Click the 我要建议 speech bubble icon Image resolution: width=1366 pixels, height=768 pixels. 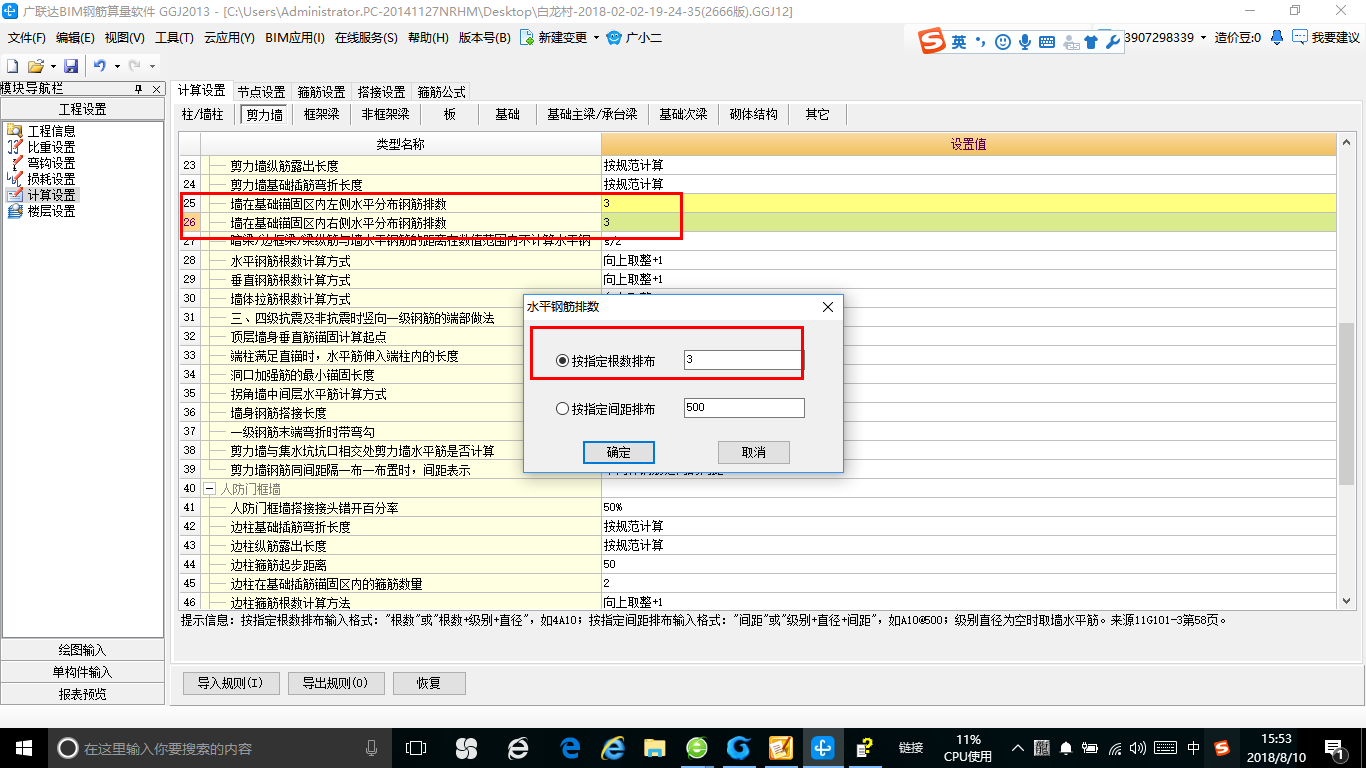coord(1299,37)
